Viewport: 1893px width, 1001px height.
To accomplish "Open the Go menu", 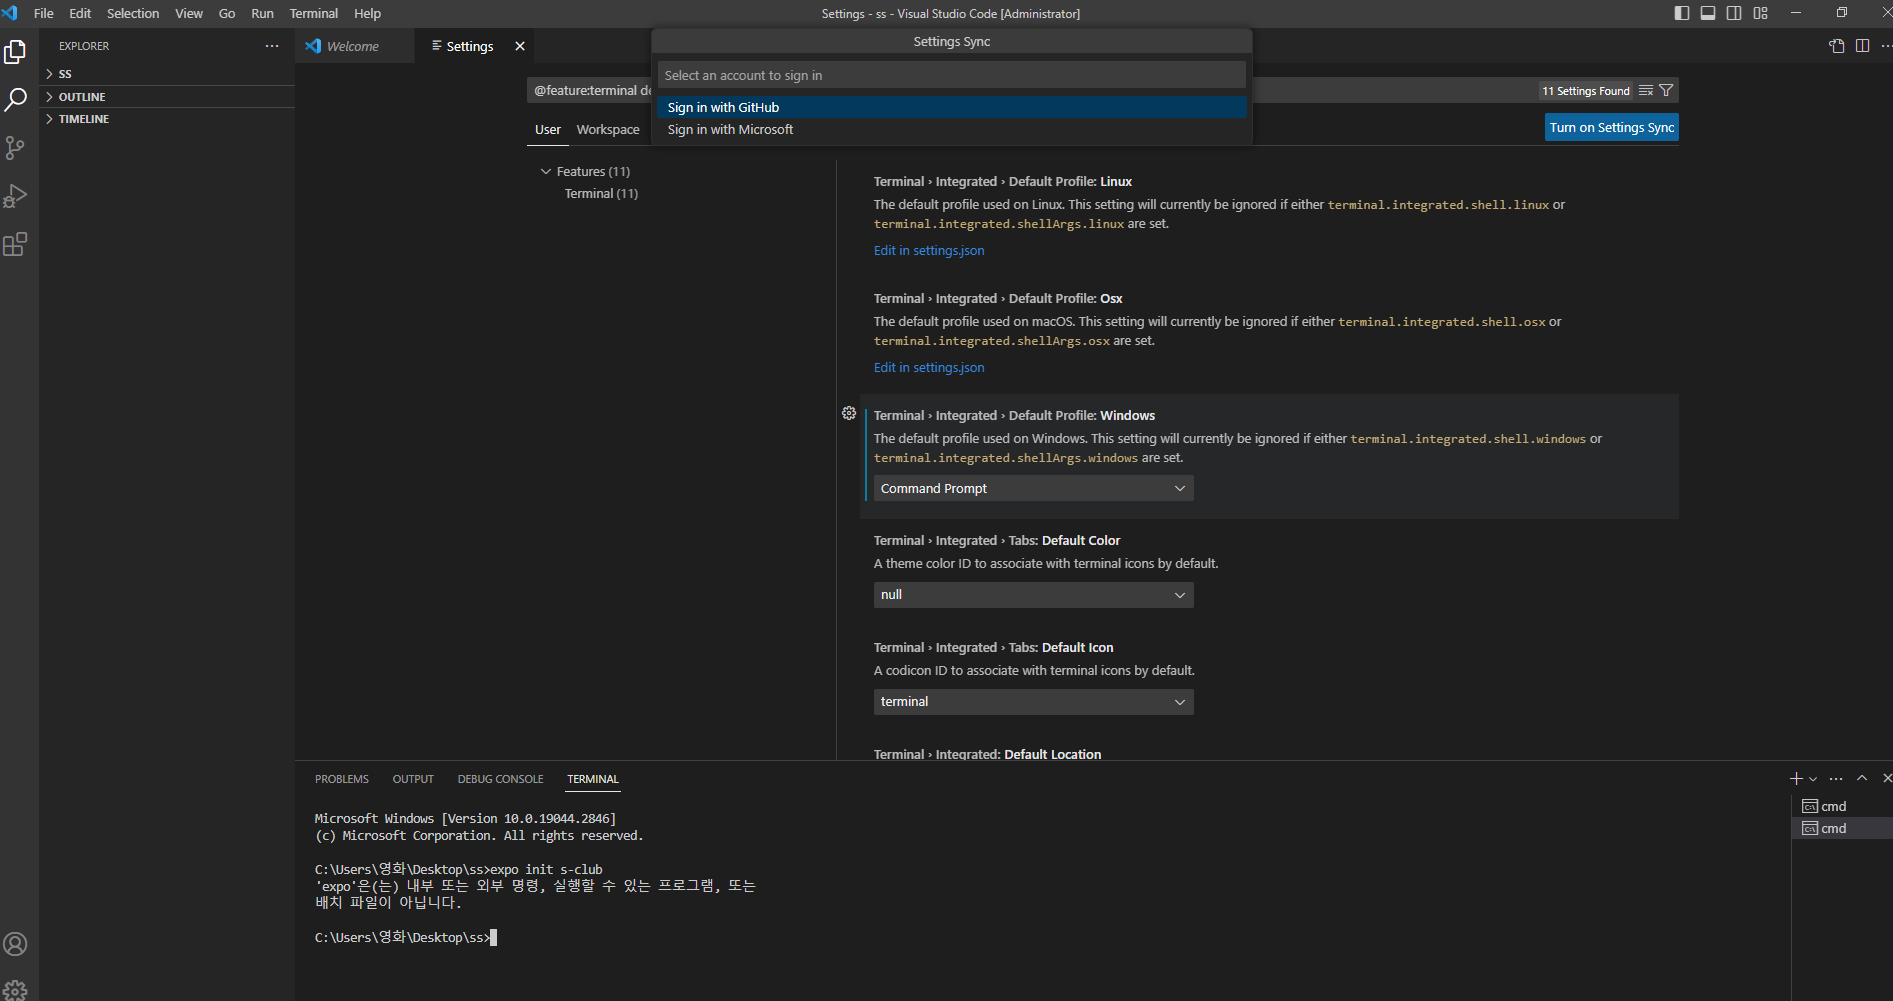I will pos(227,13).
